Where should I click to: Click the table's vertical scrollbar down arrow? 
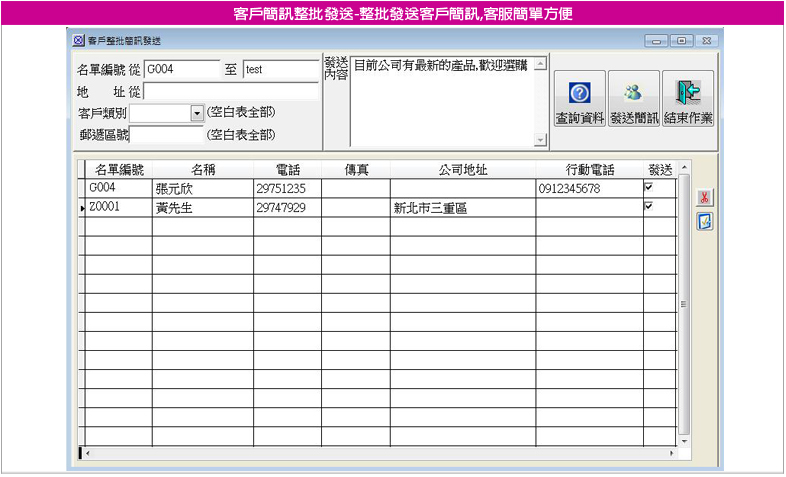coord(684,440)
